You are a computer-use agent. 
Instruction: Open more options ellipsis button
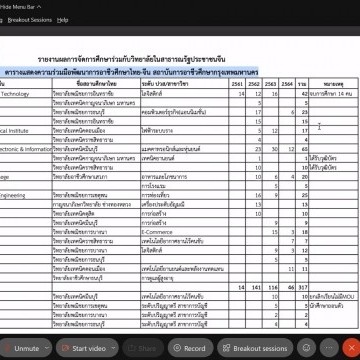tap(329, 348)
